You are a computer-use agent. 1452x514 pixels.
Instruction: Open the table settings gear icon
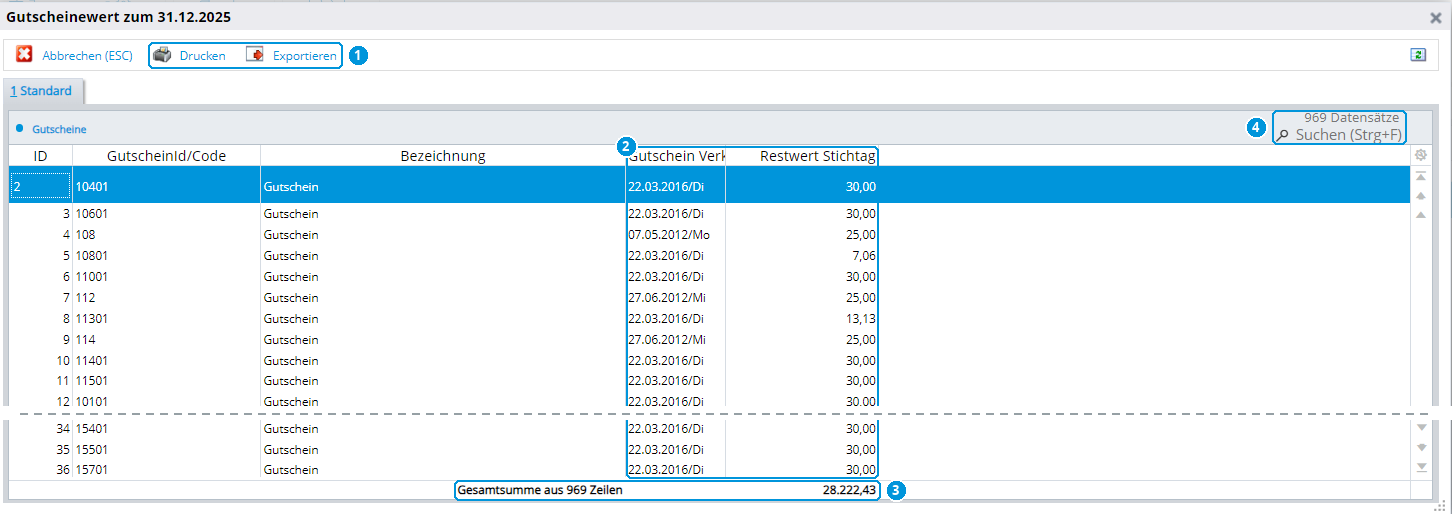click(1420, 155)
